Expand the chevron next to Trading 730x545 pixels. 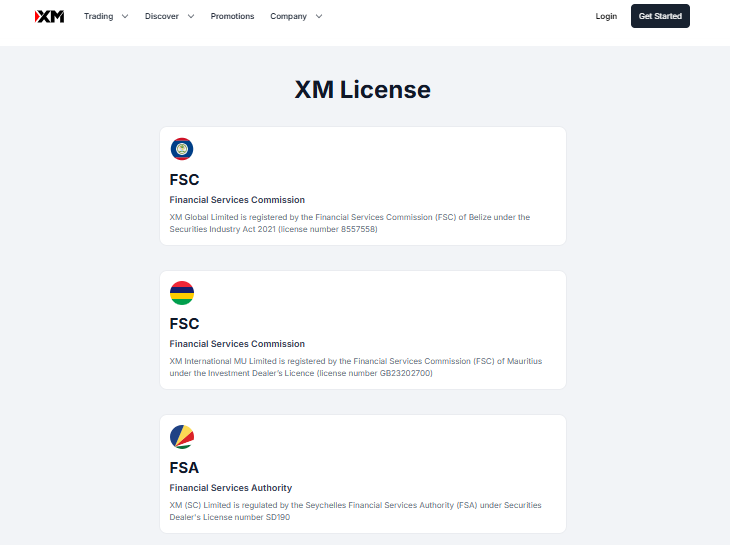coord(125,16)
